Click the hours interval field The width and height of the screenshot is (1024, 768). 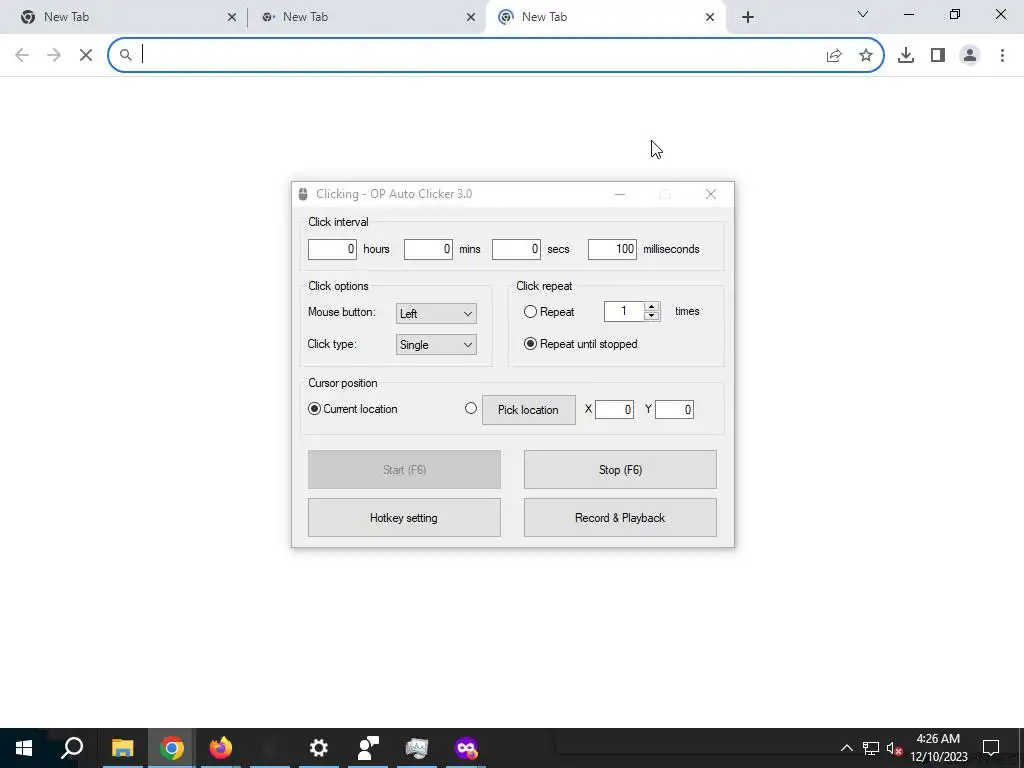pyautogui.click(x=332, y=249)
